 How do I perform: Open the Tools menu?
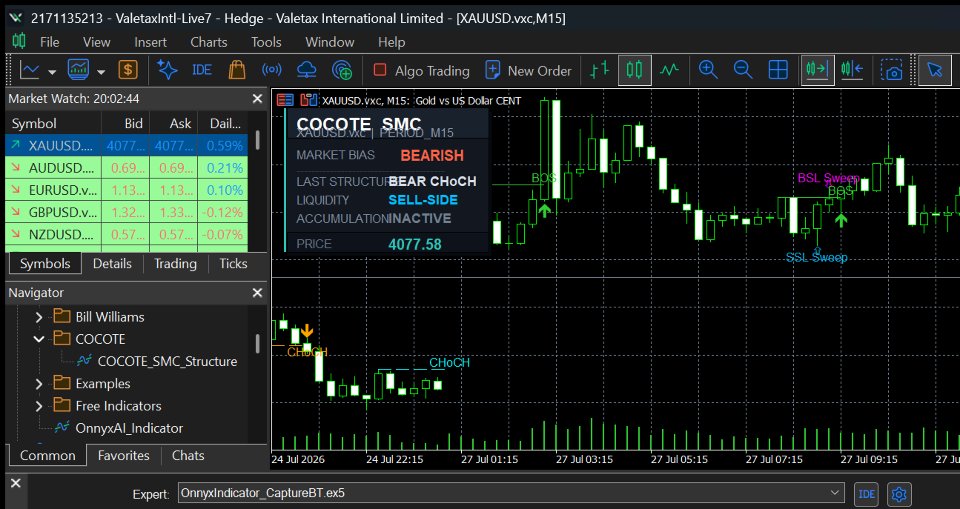pos(266,42)
